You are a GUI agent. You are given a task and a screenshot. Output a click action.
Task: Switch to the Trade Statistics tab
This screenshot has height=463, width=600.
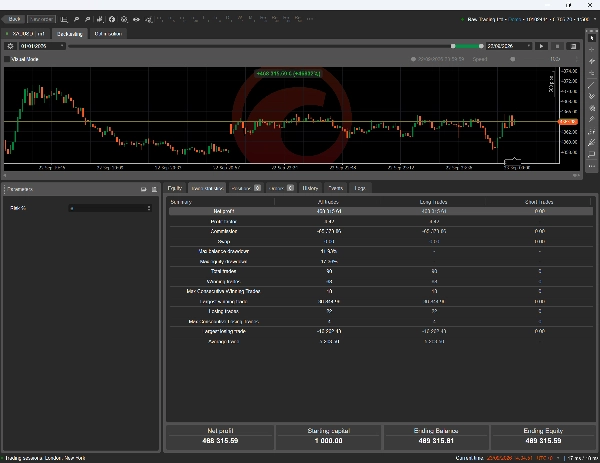(207, 188)
